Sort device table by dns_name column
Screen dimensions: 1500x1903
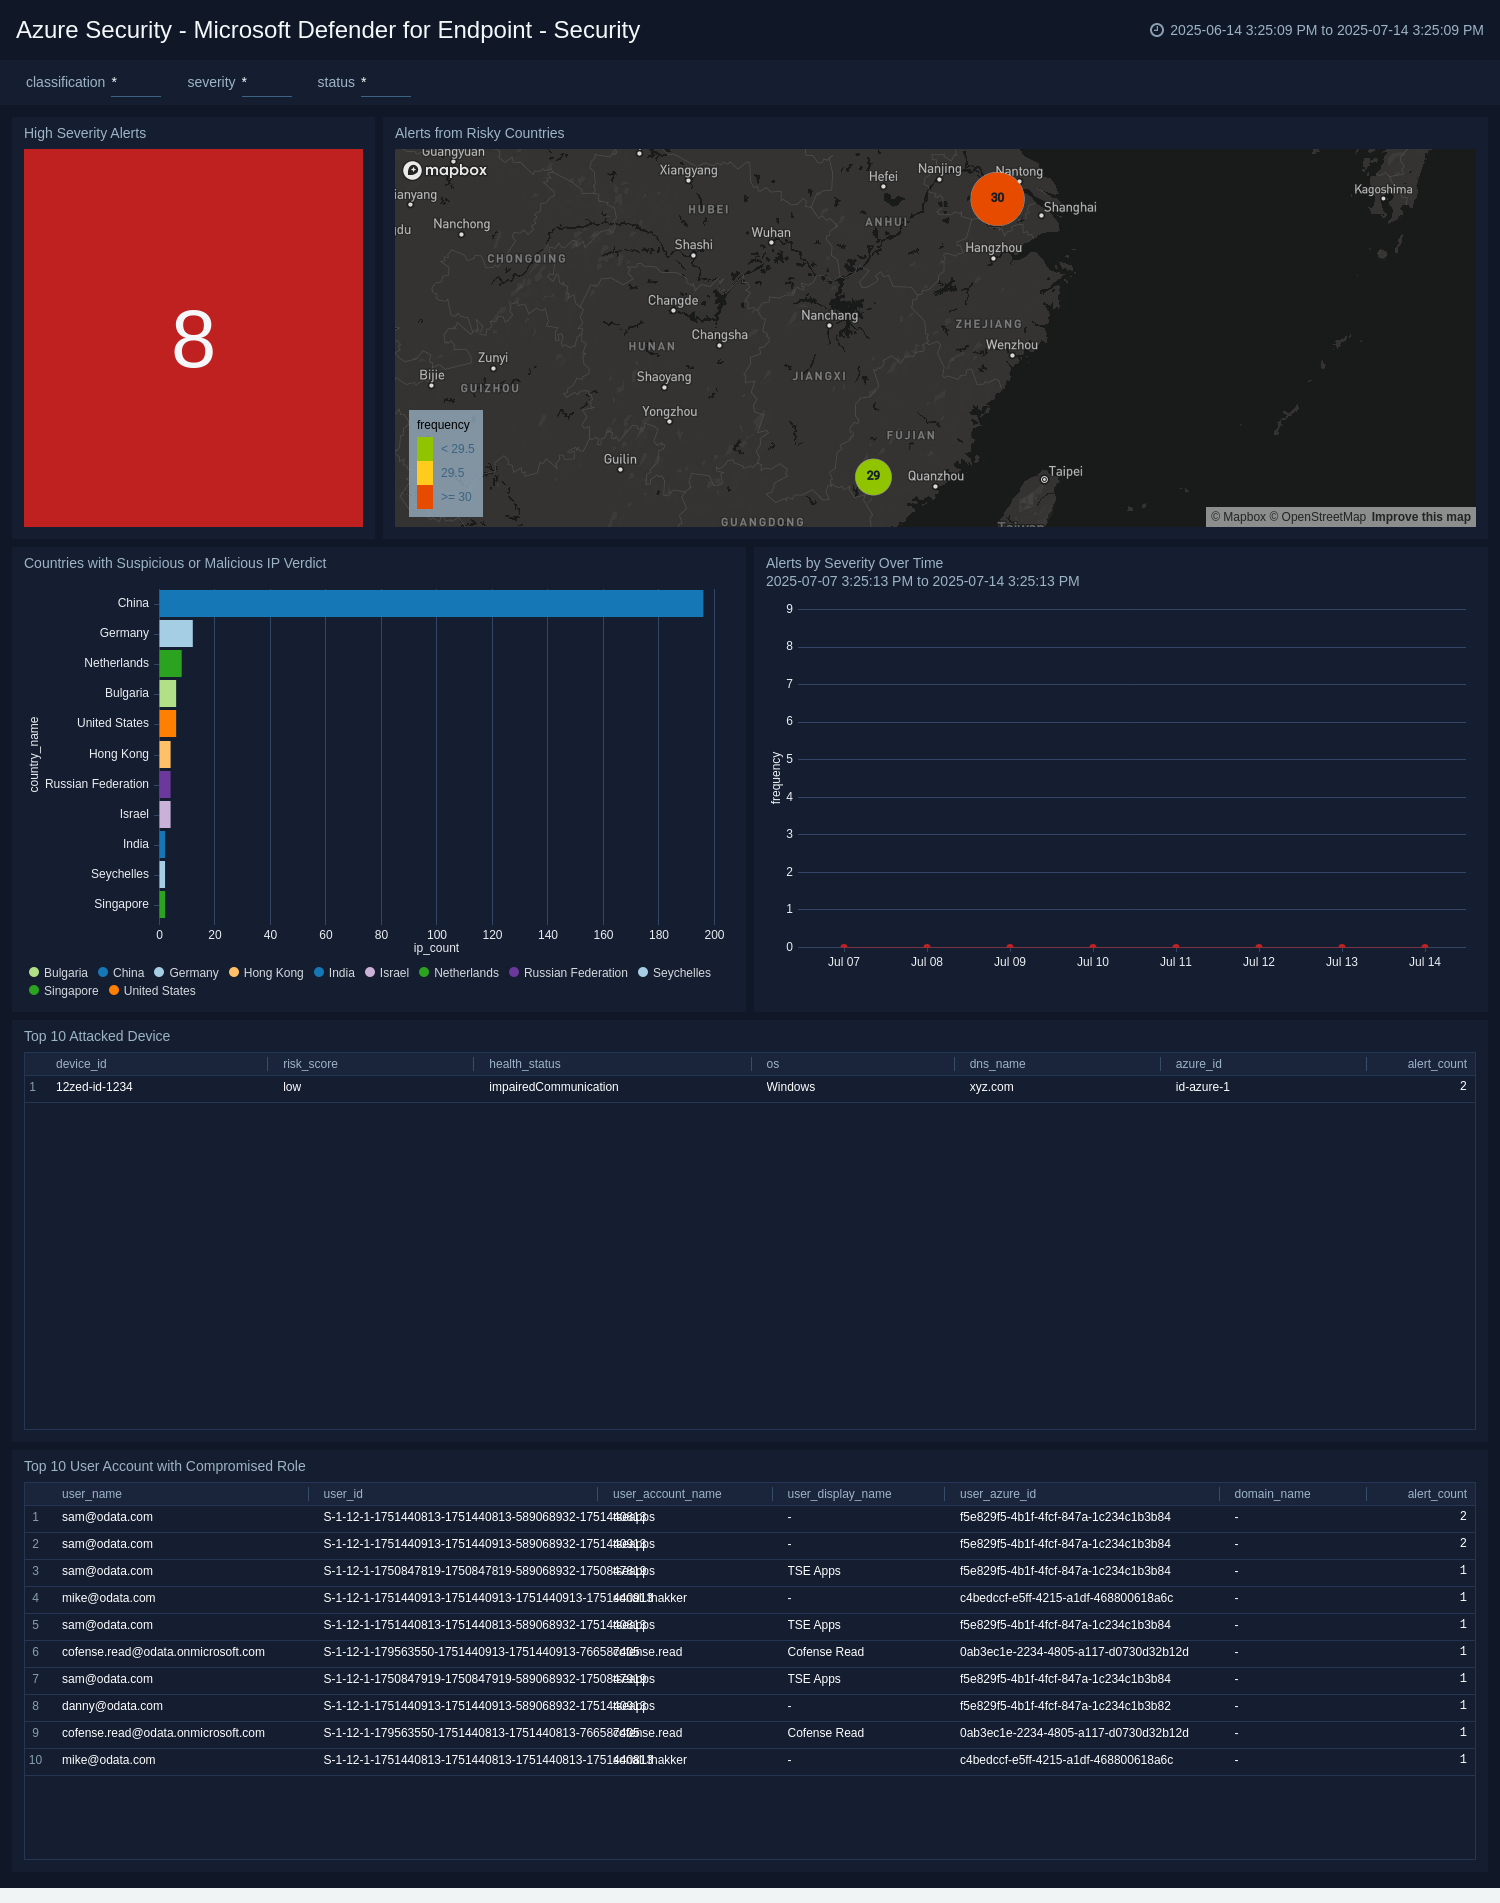tap(997, 1064)
